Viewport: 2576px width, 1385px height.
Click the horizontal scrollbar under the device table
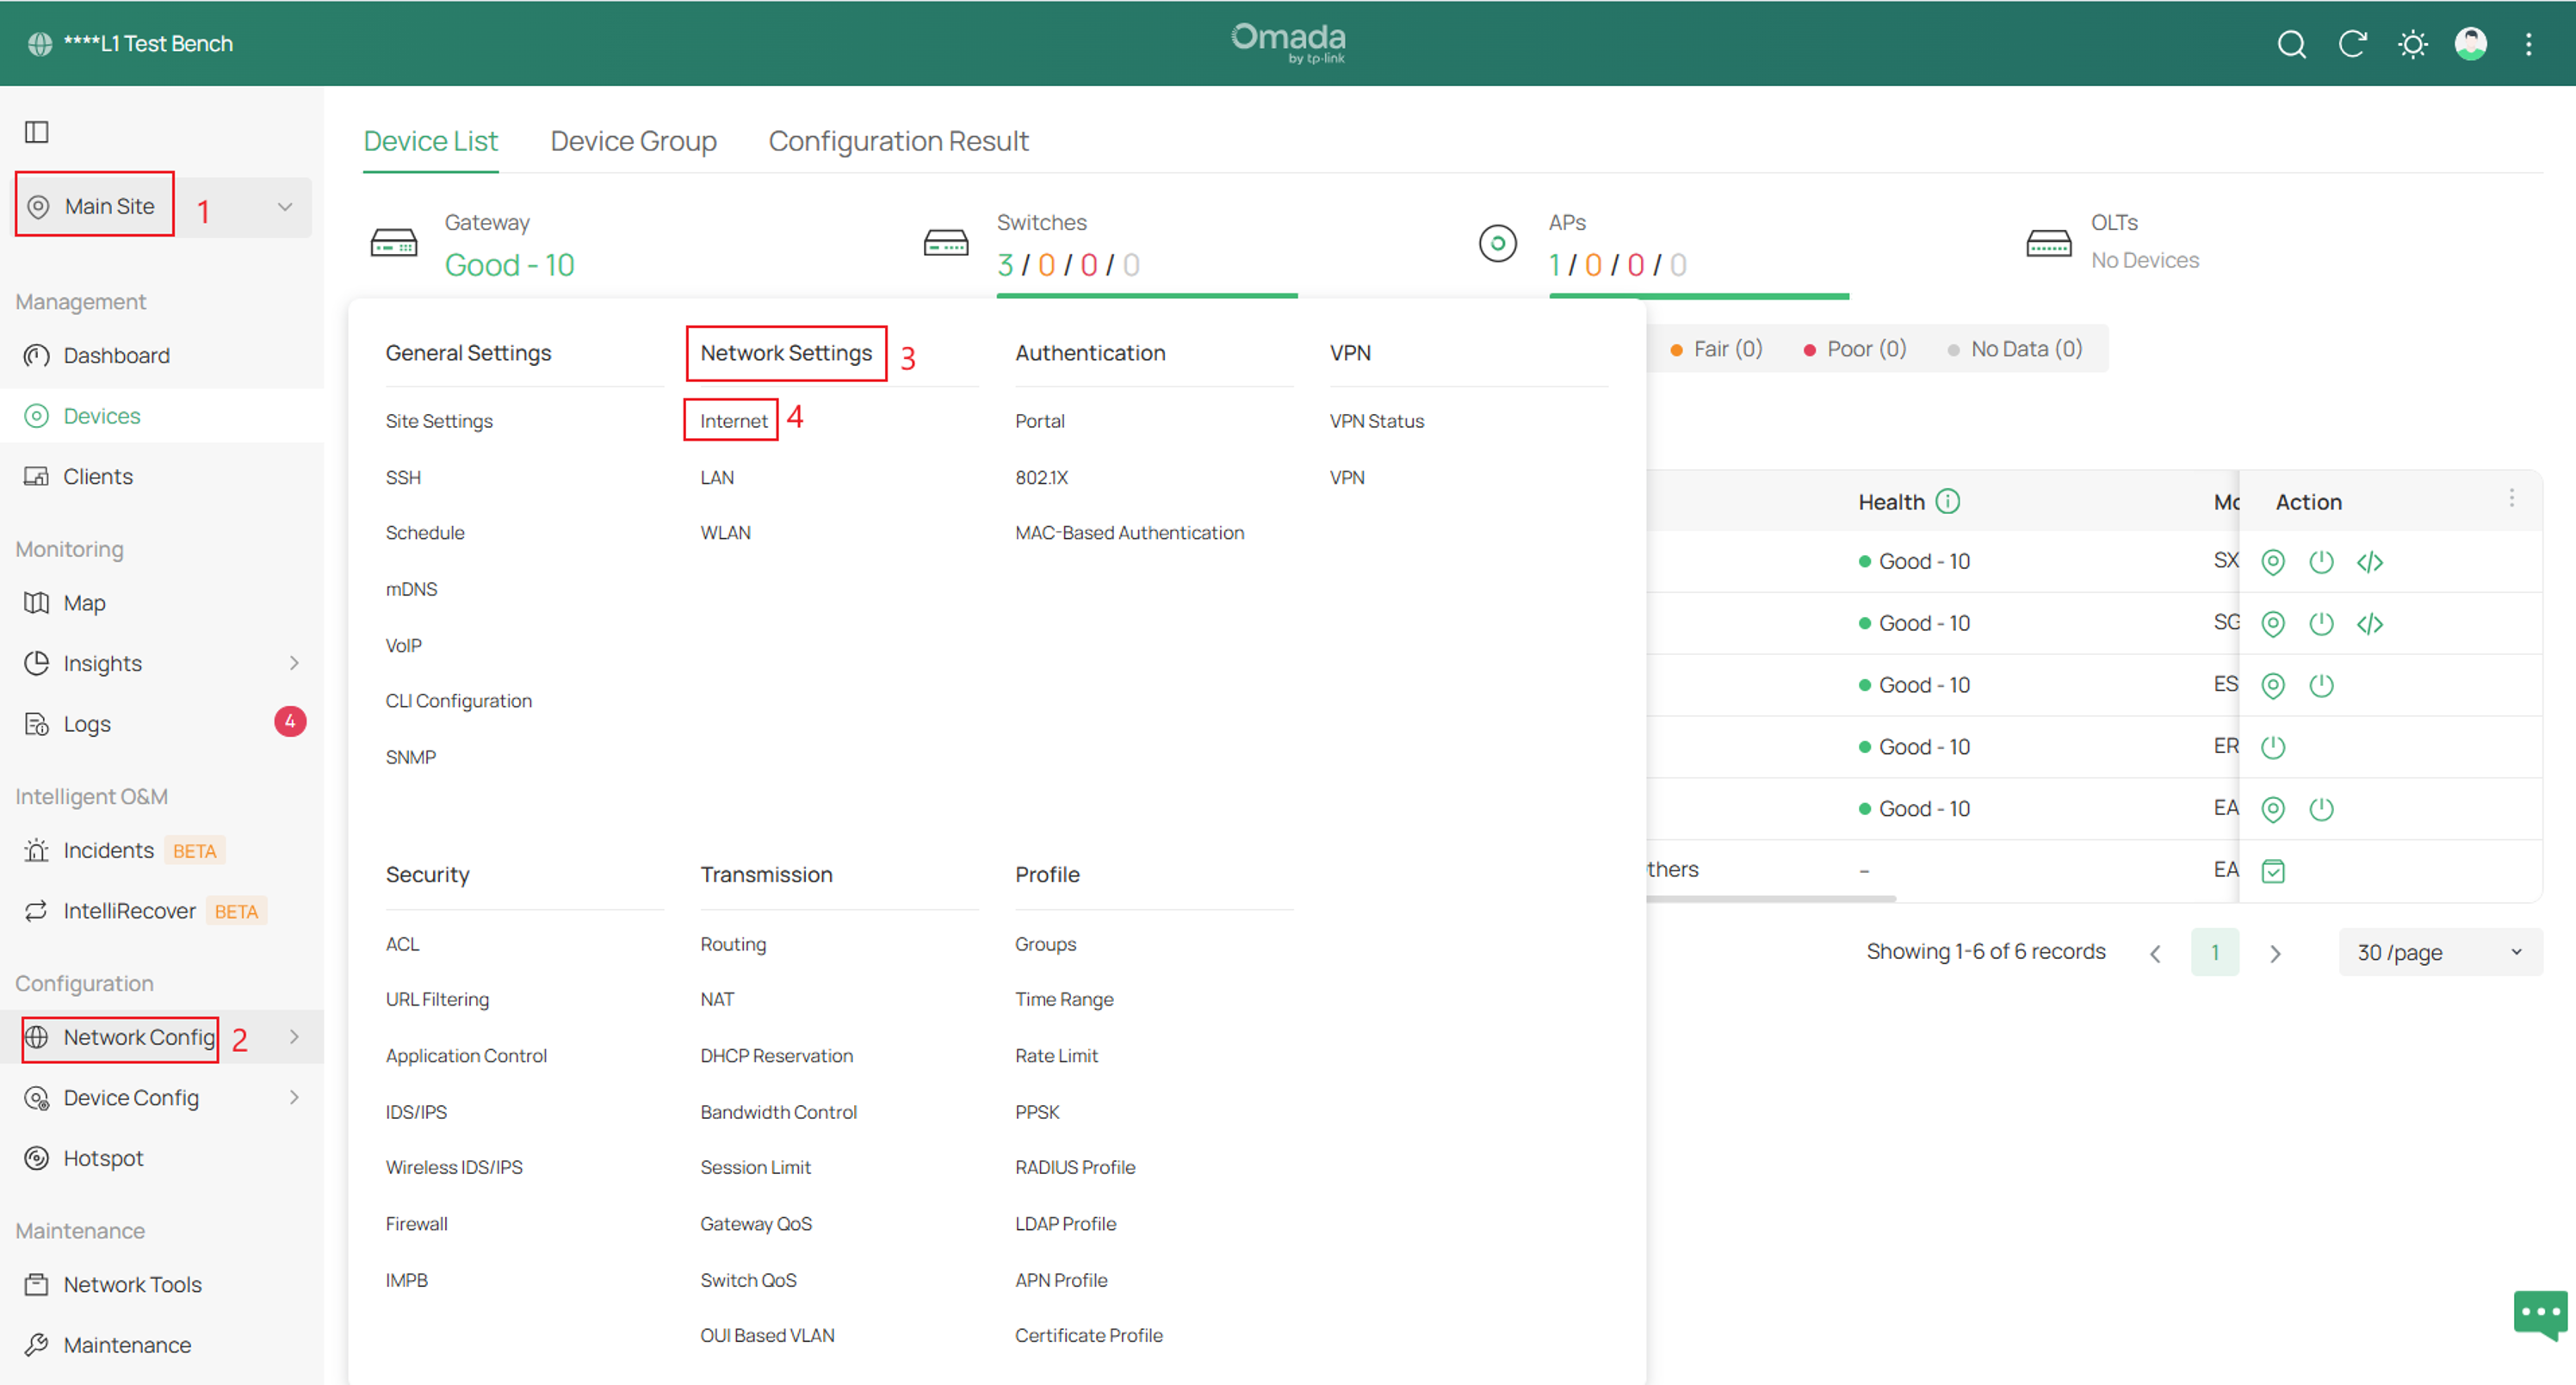coord(1771,899)
